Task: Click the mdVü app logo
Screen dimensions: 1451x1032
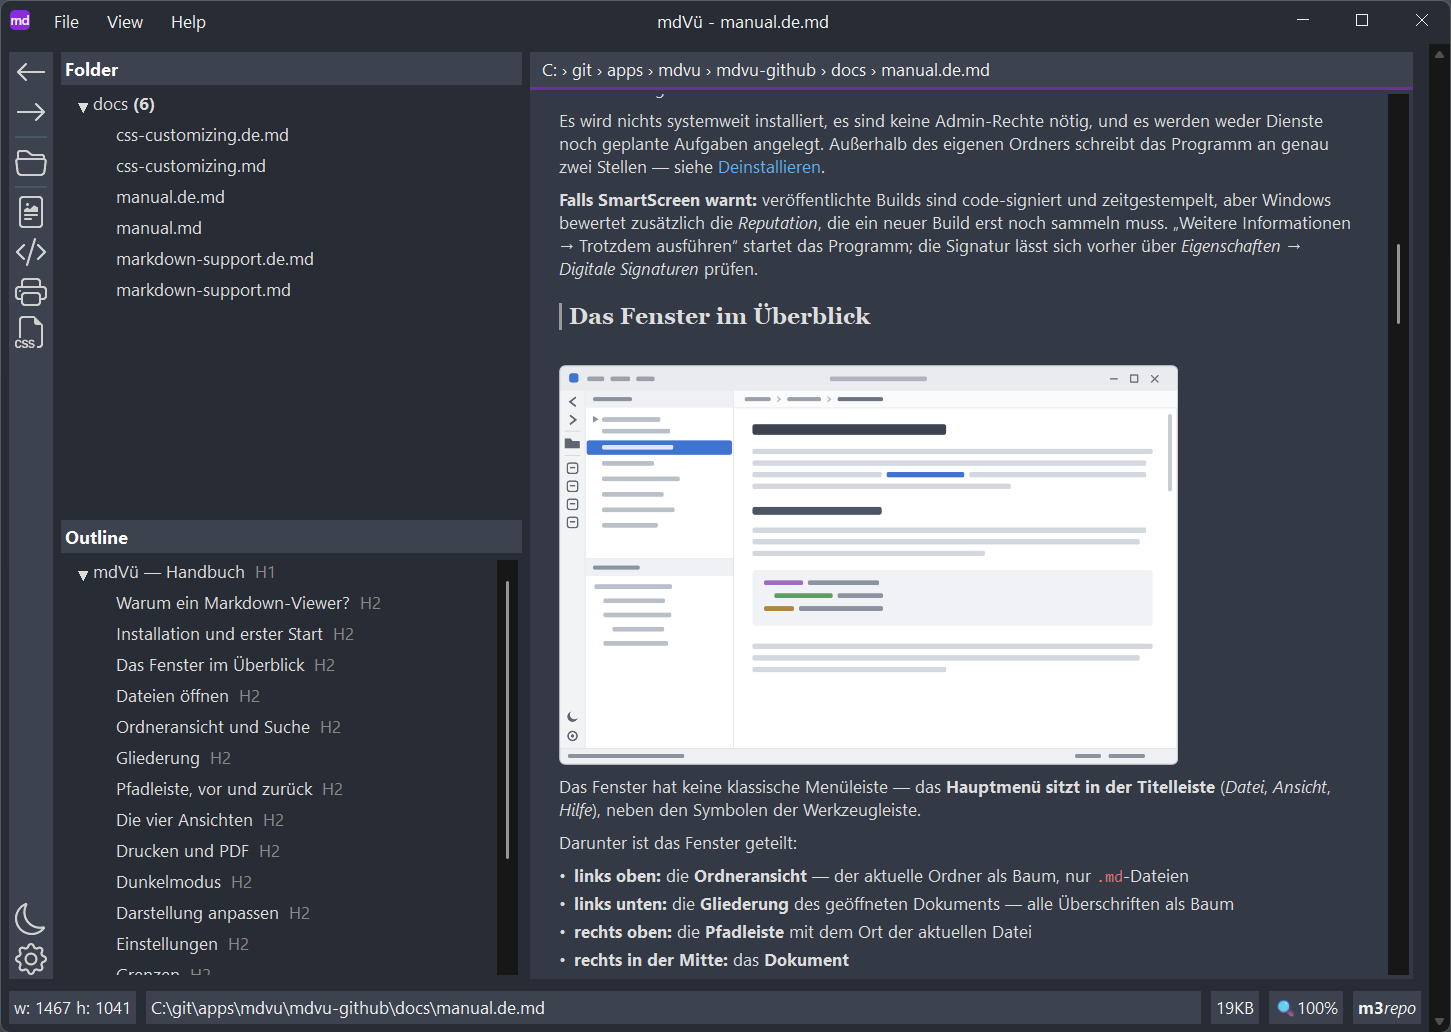Action: tap(20, 21)
